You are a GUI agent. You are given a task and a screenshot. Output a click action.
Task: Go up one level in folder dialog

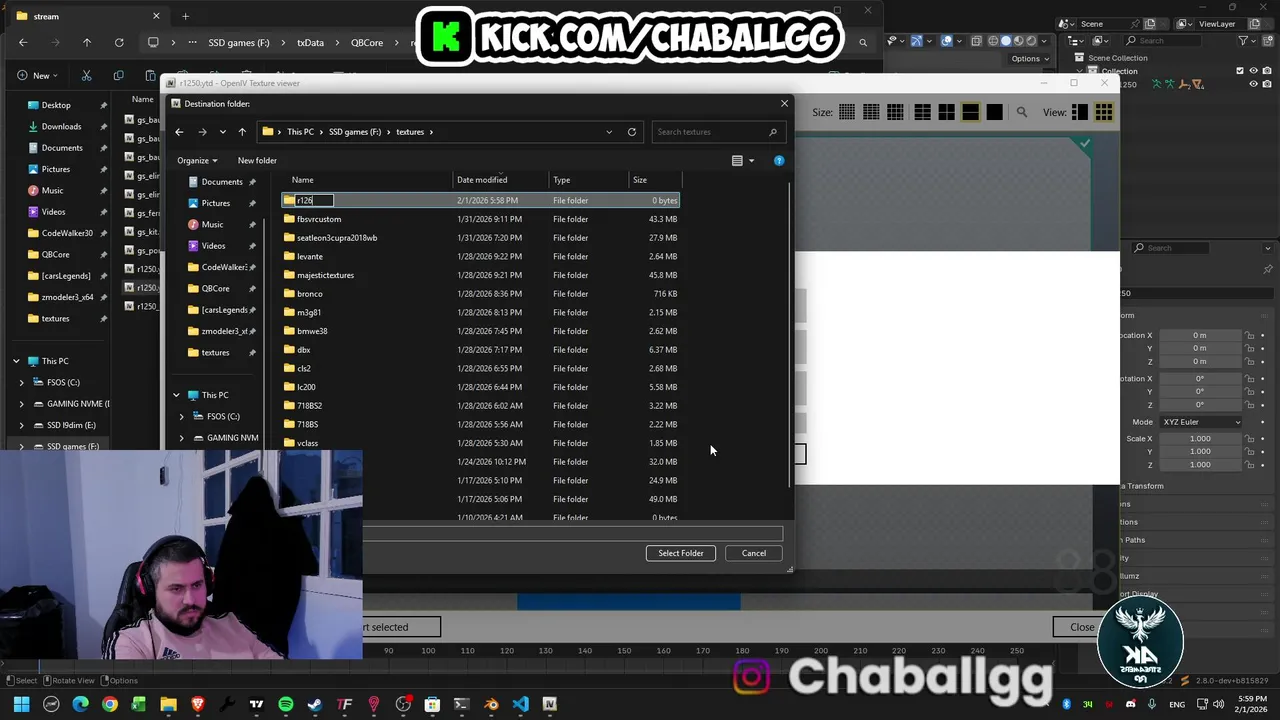(x=242, y=132)
